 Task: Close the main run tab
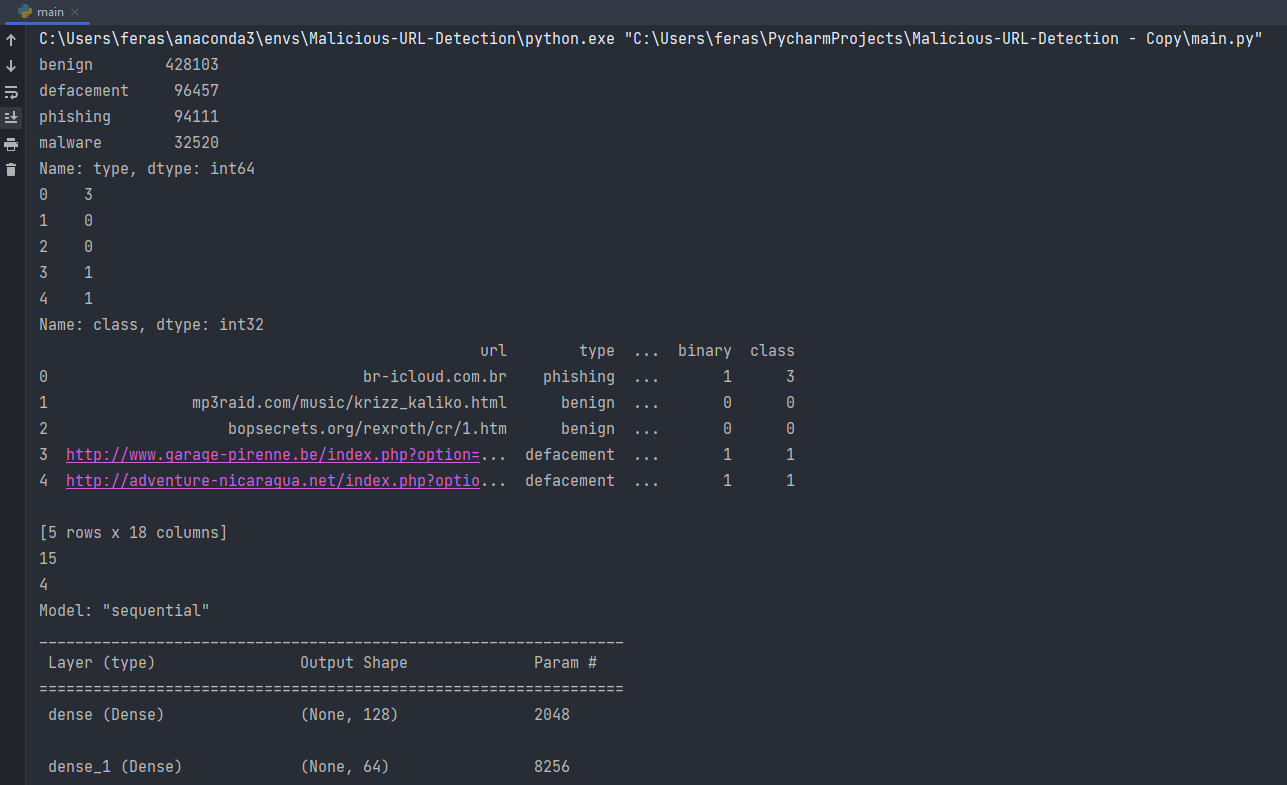pyautogui.click(x=76, y=12)
